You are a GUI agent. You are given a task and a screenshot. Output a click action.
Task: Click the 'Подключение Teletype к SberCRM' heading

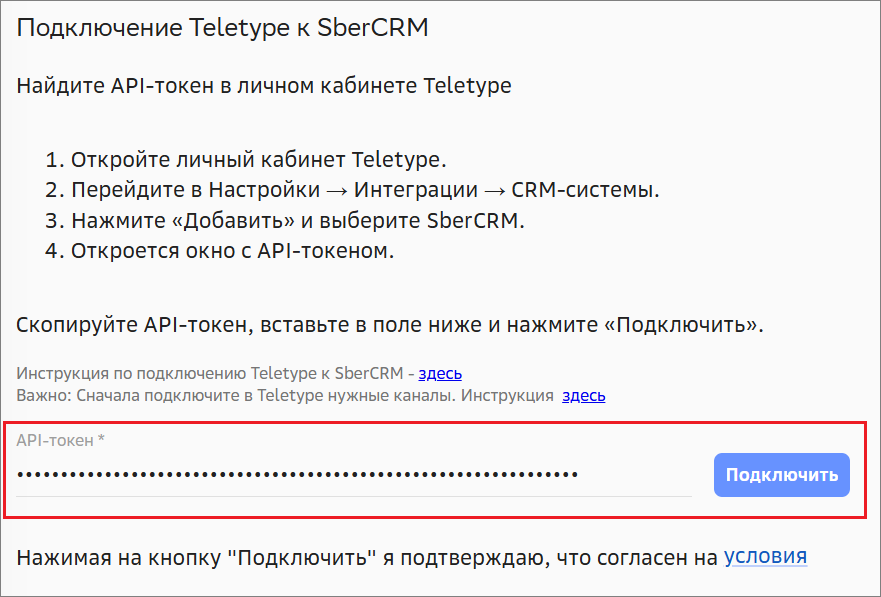(222, 27)
